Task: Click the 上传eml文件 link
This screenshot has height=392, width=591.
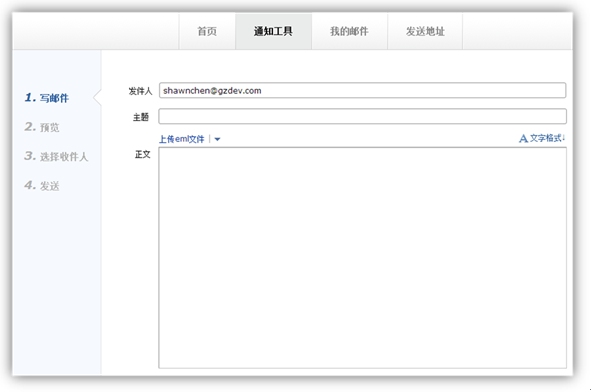Action: tap(182, 139)
